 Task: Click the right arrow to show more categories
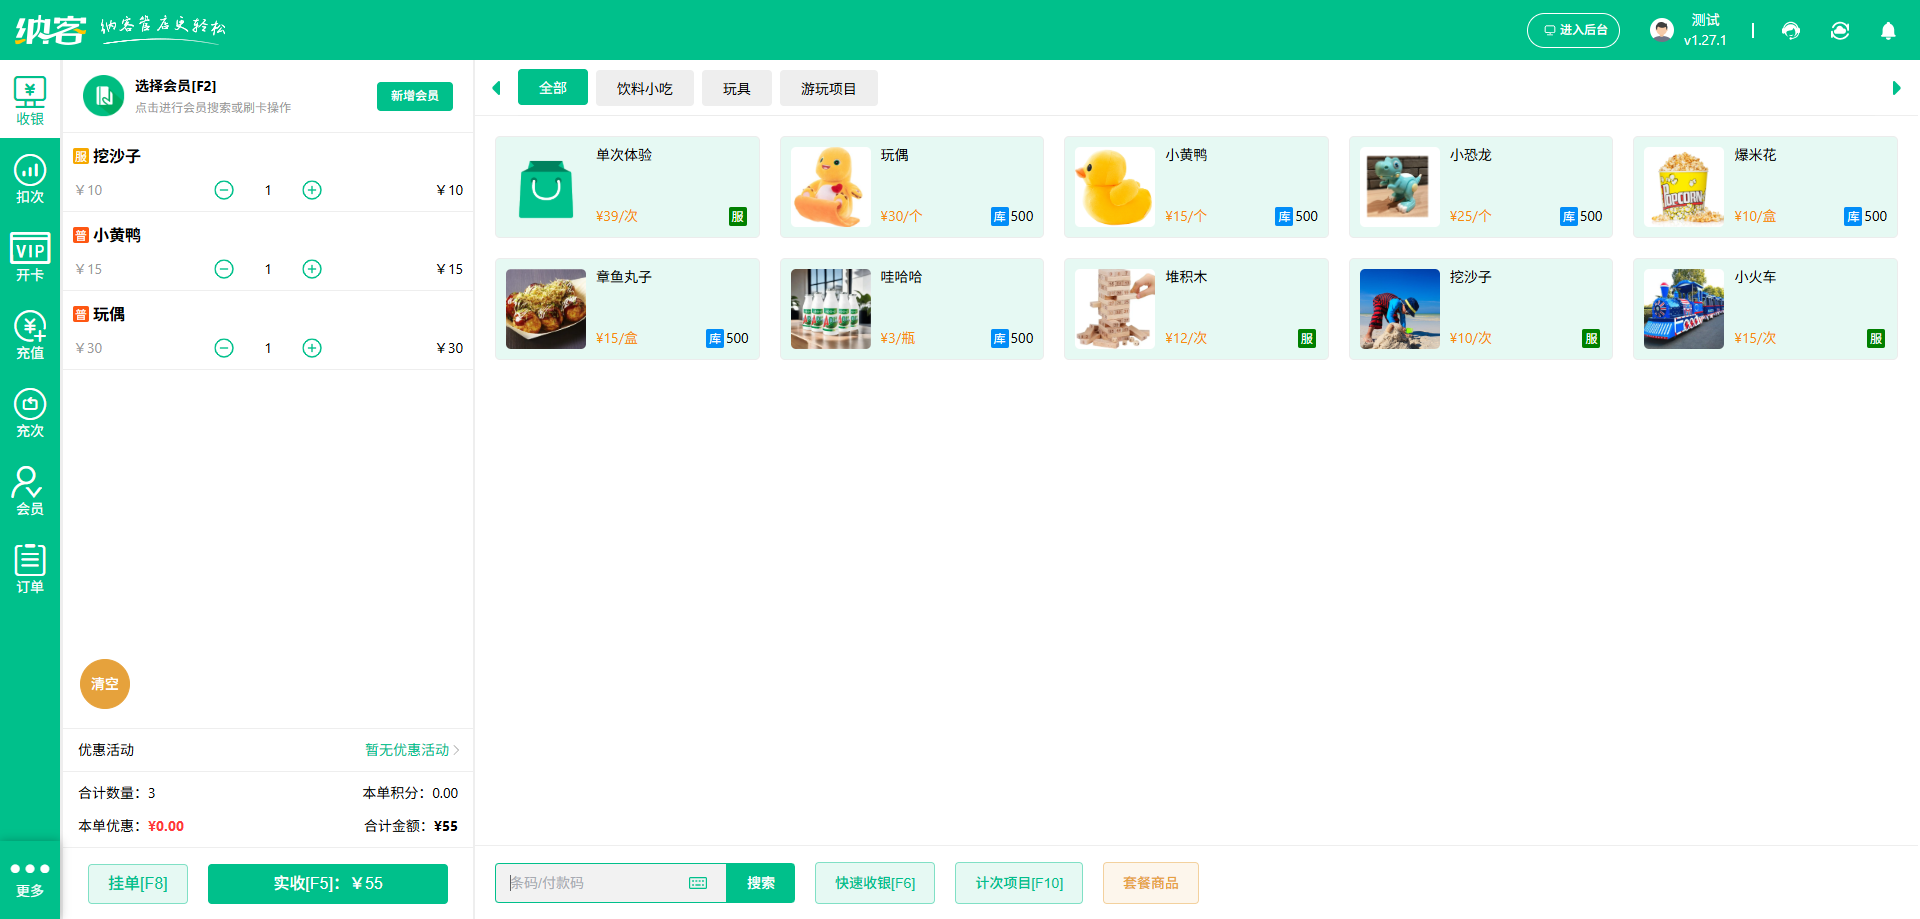(x=1895, y=88)
